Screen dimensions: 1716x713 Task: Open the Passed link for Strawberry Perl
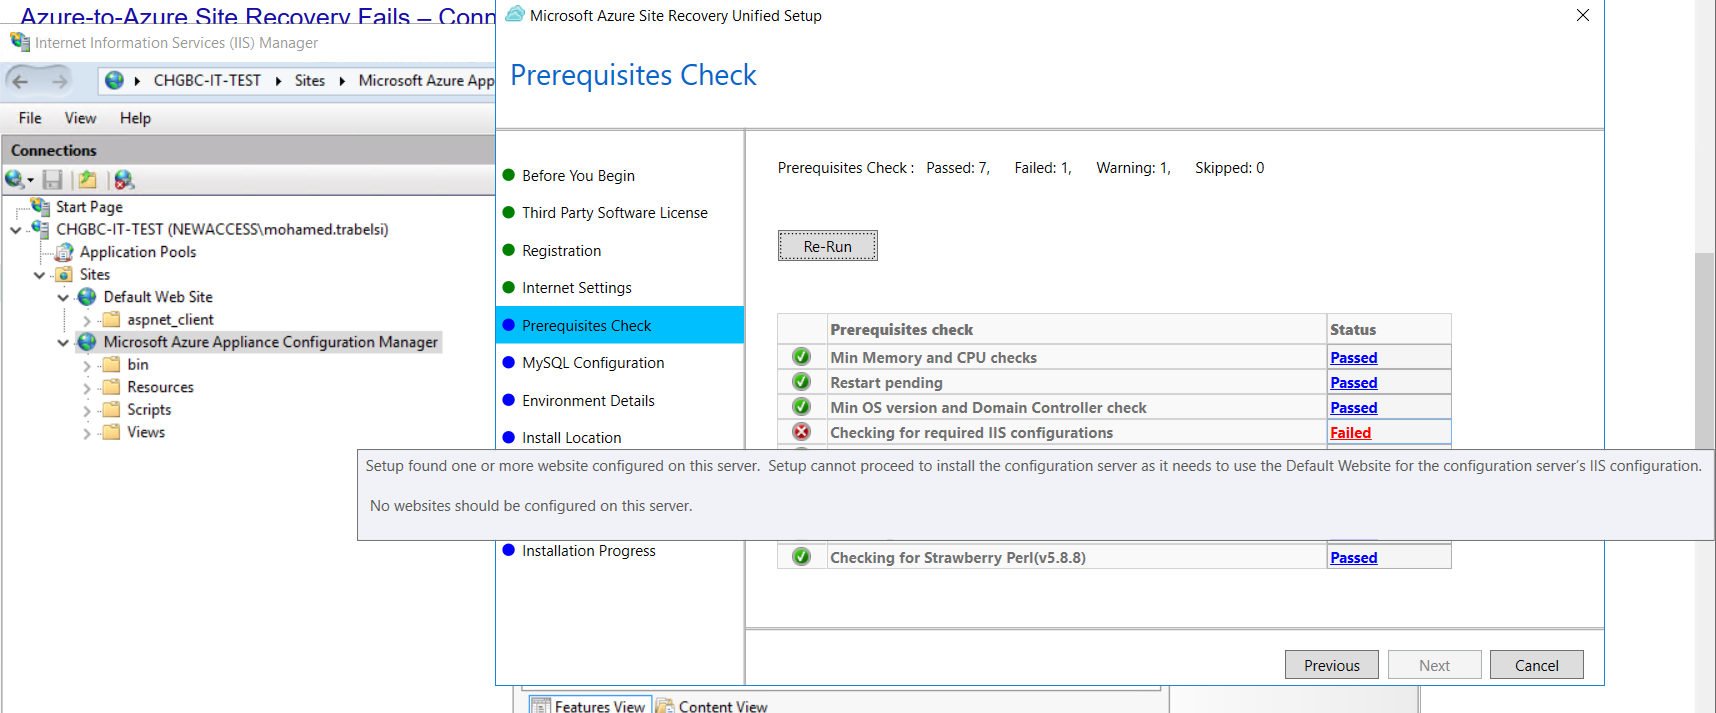[1354, 557]
